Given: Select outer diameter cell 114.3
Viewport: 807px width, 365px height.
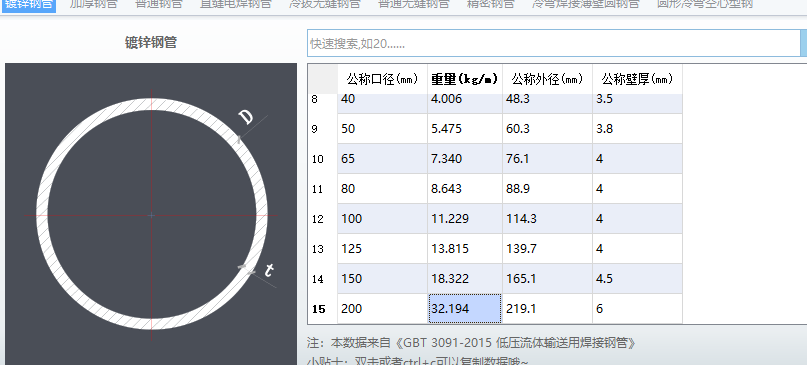Looking at the screenshot, I should 548,219.
